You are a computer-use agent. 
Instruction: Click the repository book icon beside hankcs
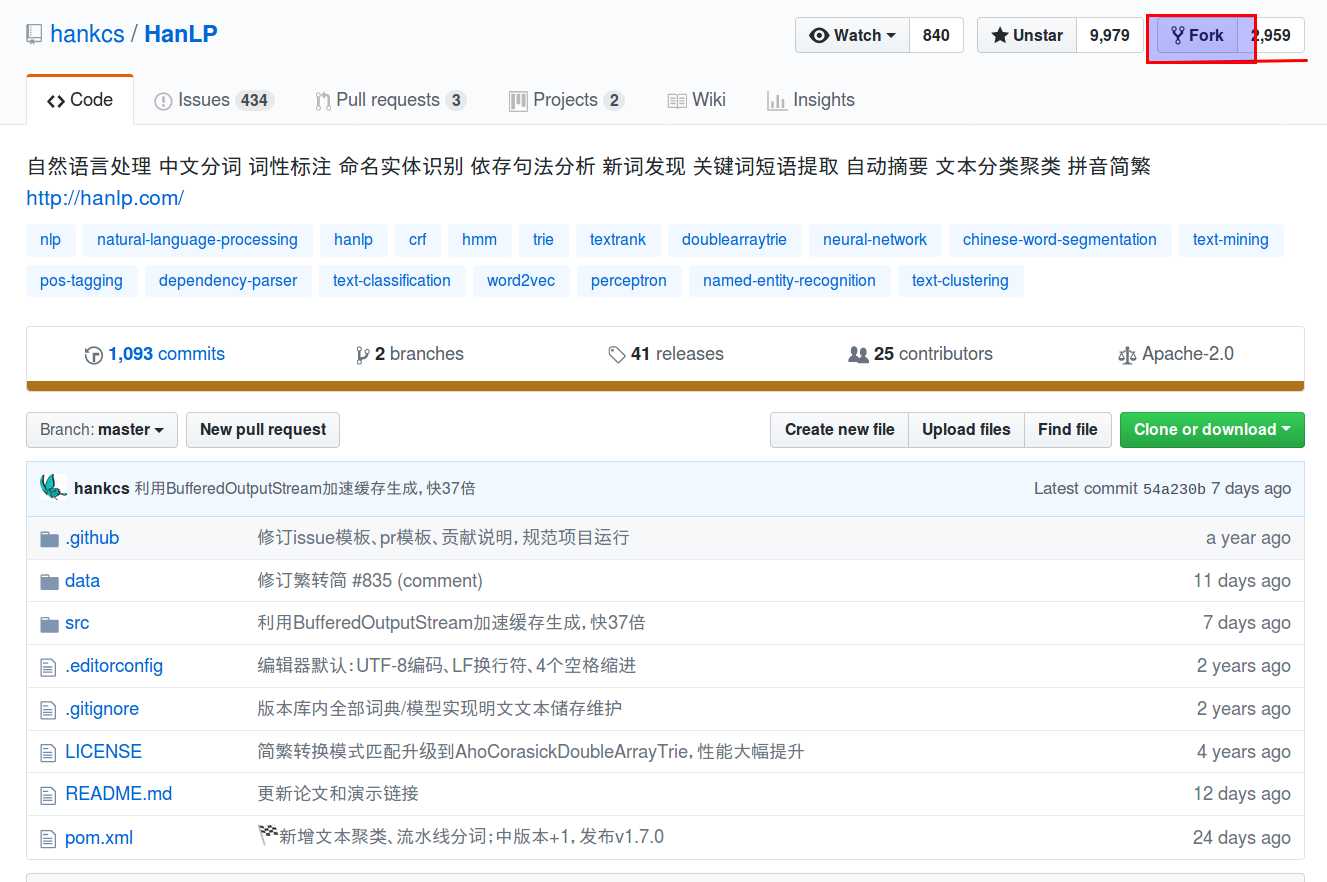coord(34,35)
